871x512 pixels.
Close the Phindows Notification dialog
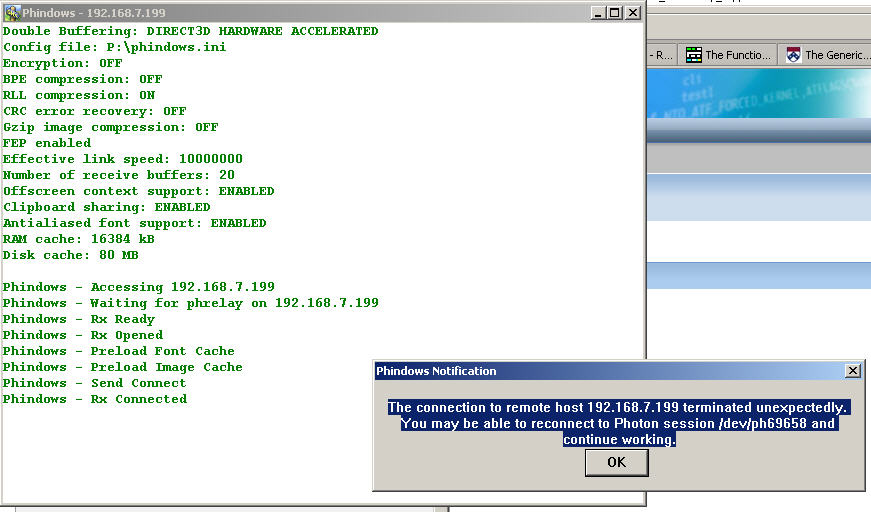pyautogui.click(x=852, y=371)
